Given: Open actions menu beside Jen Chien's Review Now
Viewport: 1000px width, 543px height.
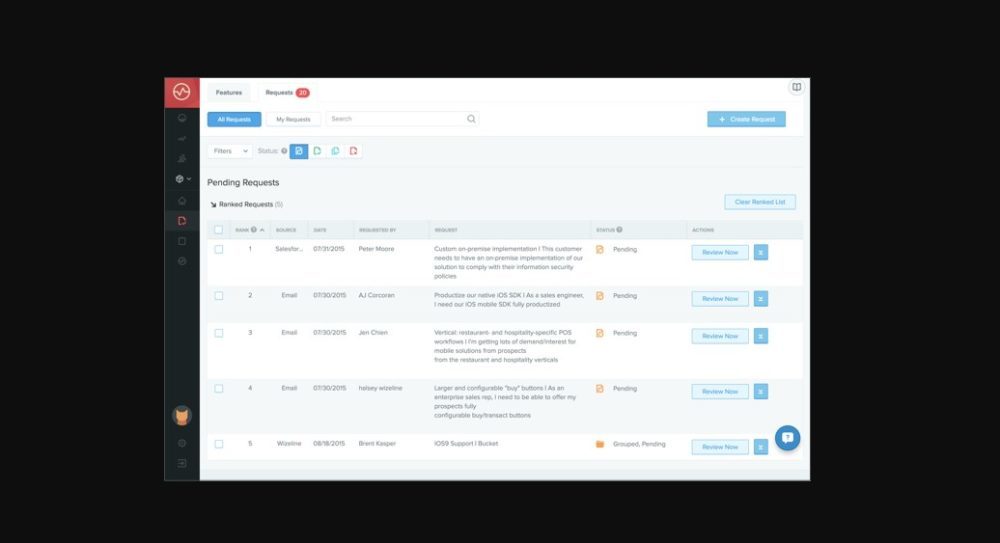Looking at the screenshot, I should 760,336.
